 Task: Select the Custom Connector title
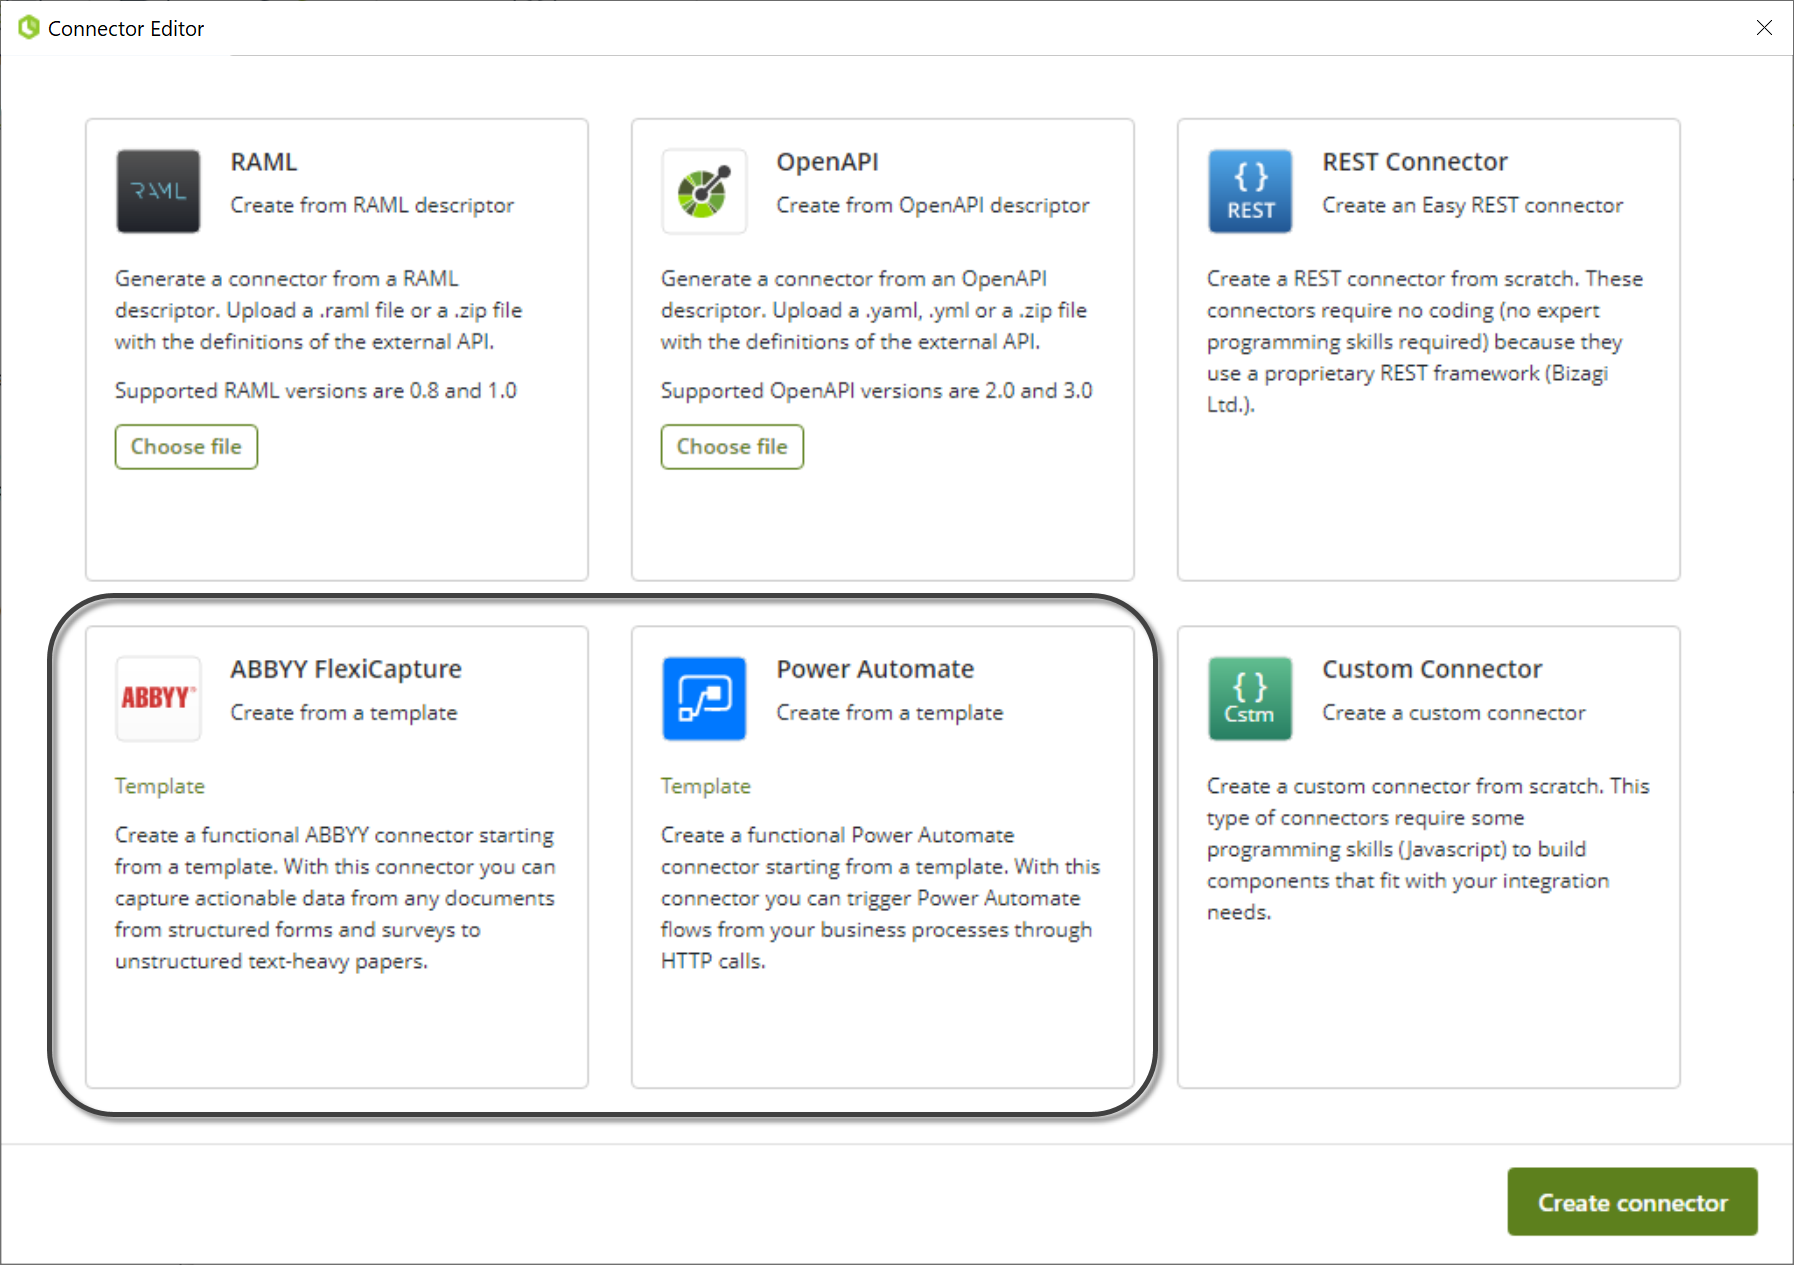coord(1432,669)
